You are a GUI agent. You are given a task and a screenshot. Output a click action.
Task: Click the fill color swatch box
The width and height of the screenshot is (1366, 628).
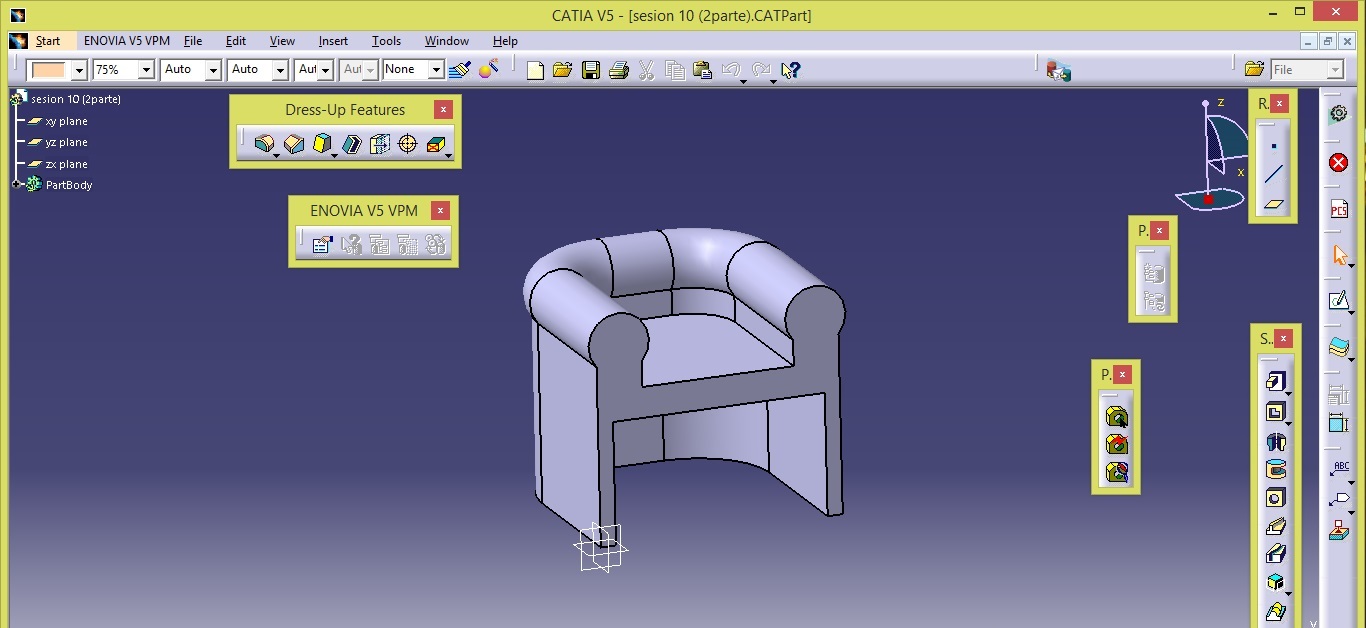click(x=48, y=70)
